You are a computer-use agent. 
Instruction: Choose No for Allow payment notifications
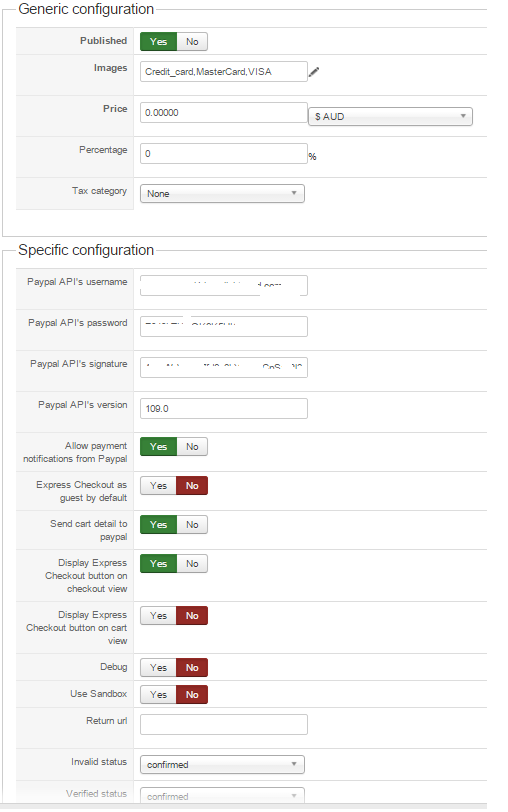pyautogui.click(x=192, y=446)
